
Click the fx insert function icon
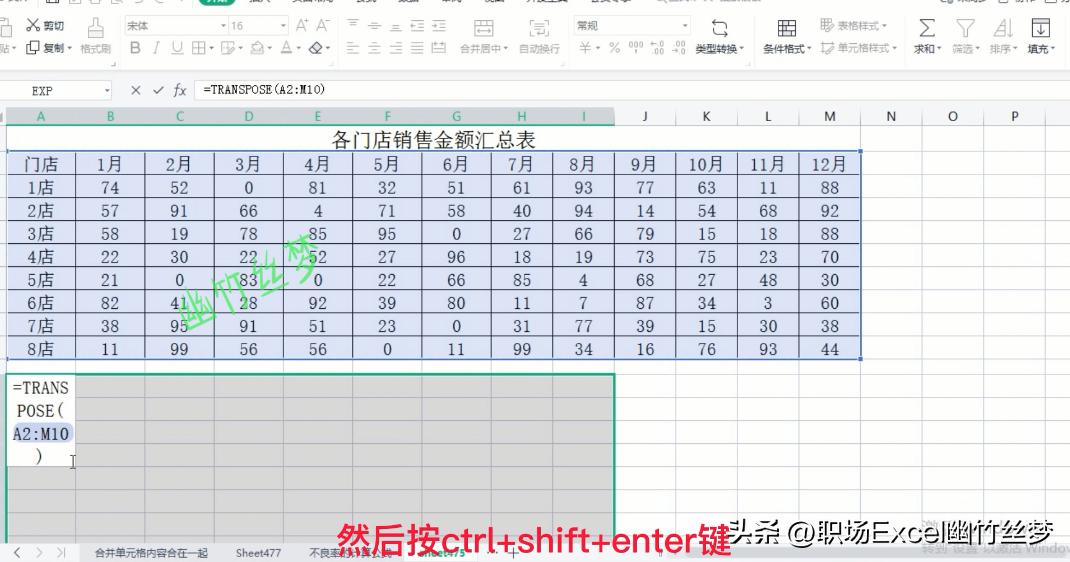tap(179, 90)
